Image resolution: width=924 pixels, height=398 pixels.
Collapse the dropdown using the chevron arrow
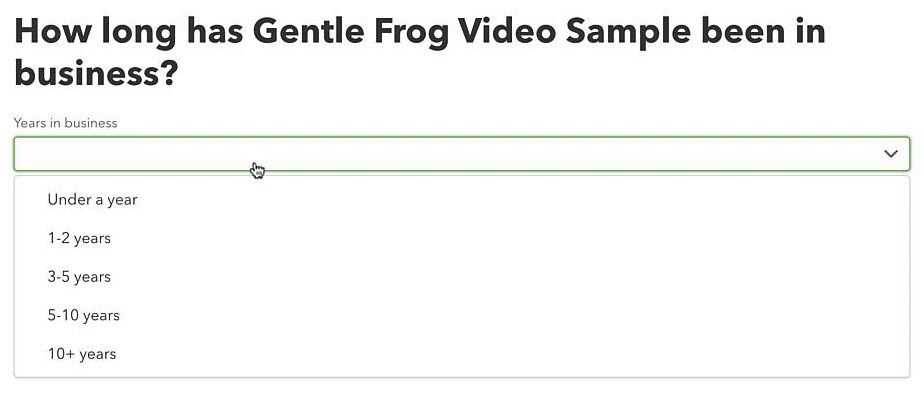click(890, 154)
